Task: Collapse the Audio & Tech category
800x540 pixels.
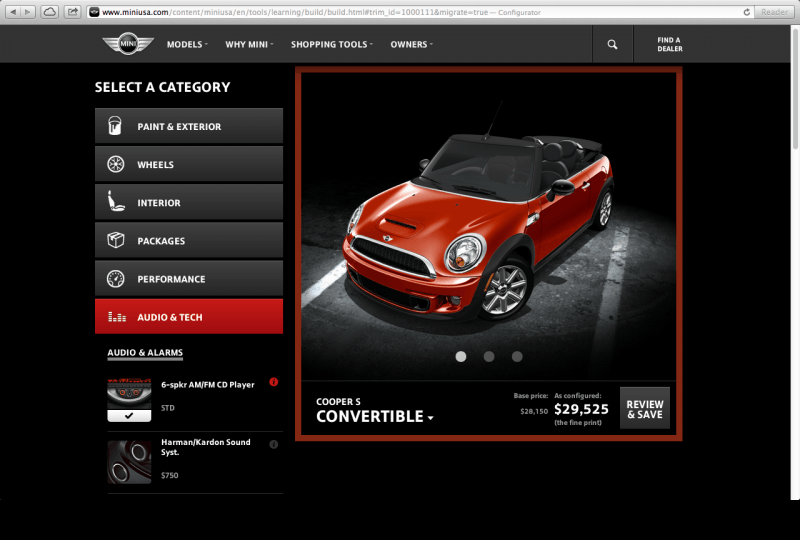Action: [189, 316]
